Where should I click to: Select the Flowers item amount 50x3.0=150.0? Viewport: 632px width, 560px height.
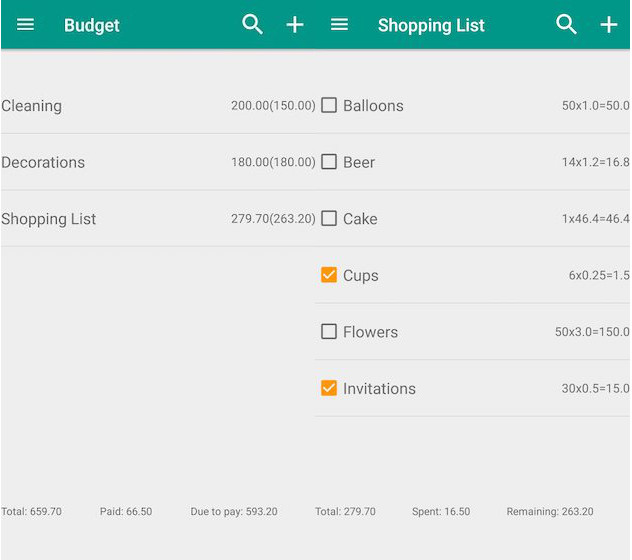(x=592, y=332)
